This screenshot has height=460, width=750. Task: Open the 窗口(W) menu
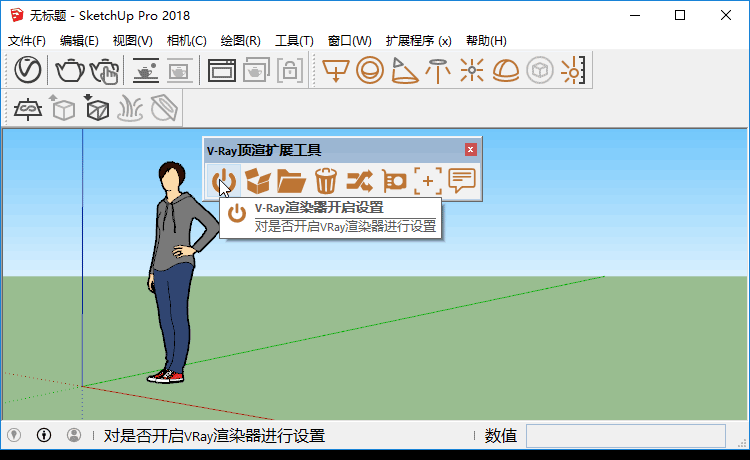click(350, 41)
